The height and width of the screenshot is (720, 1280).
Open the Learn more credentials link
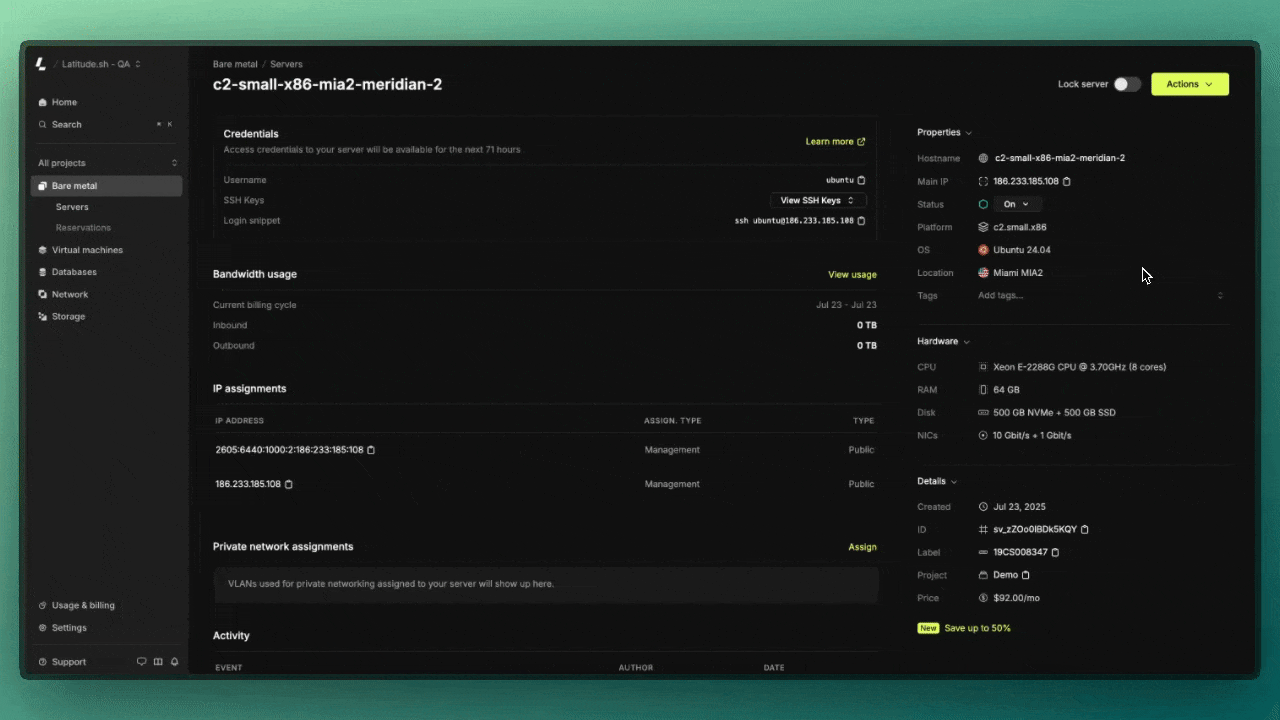835,142
